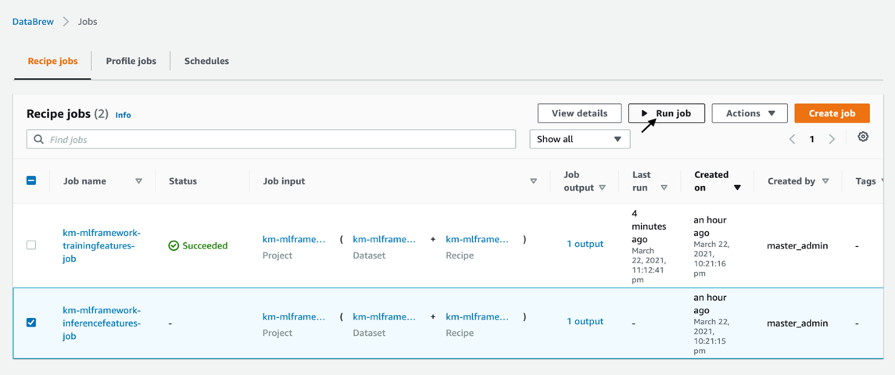895x375 pixels.
Task: Click the Create job button
Action: (x=832, y=113)
